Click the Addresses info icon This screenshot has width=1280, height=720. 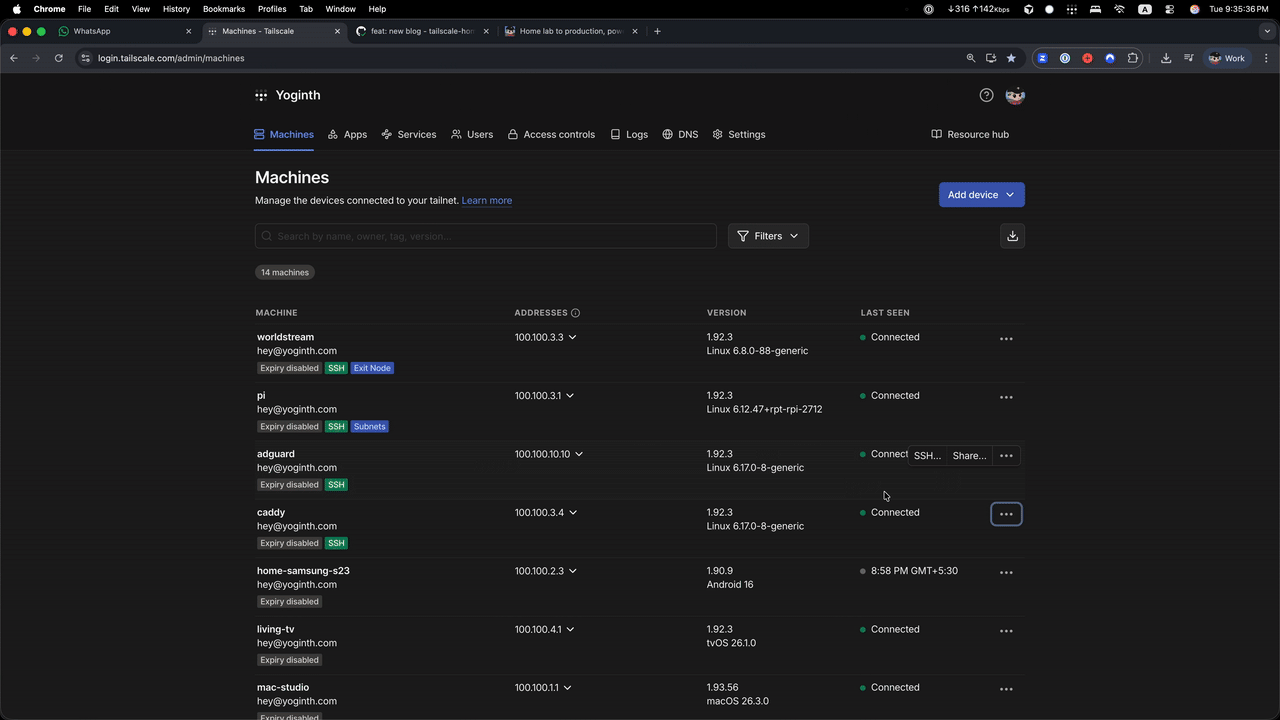(575, 313)
